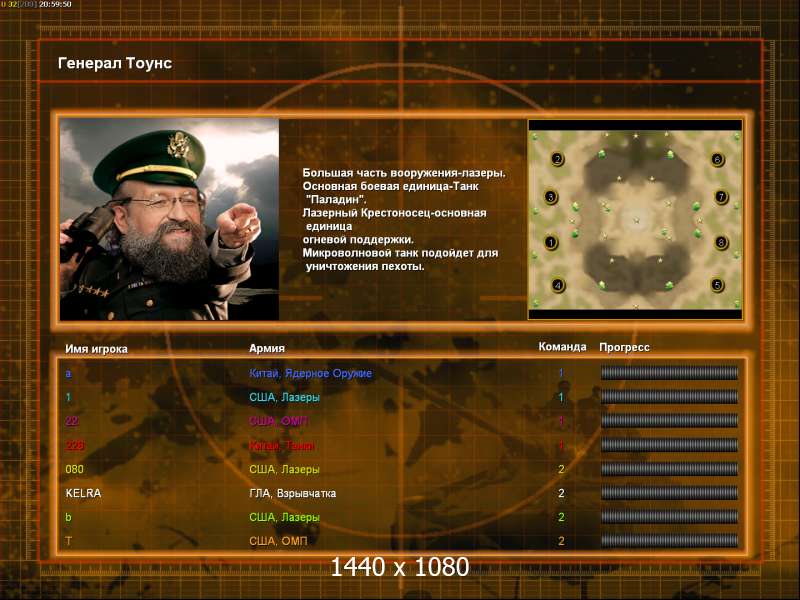Click team number in player b's row
The image size is (800, 600).
pos(561,517)
